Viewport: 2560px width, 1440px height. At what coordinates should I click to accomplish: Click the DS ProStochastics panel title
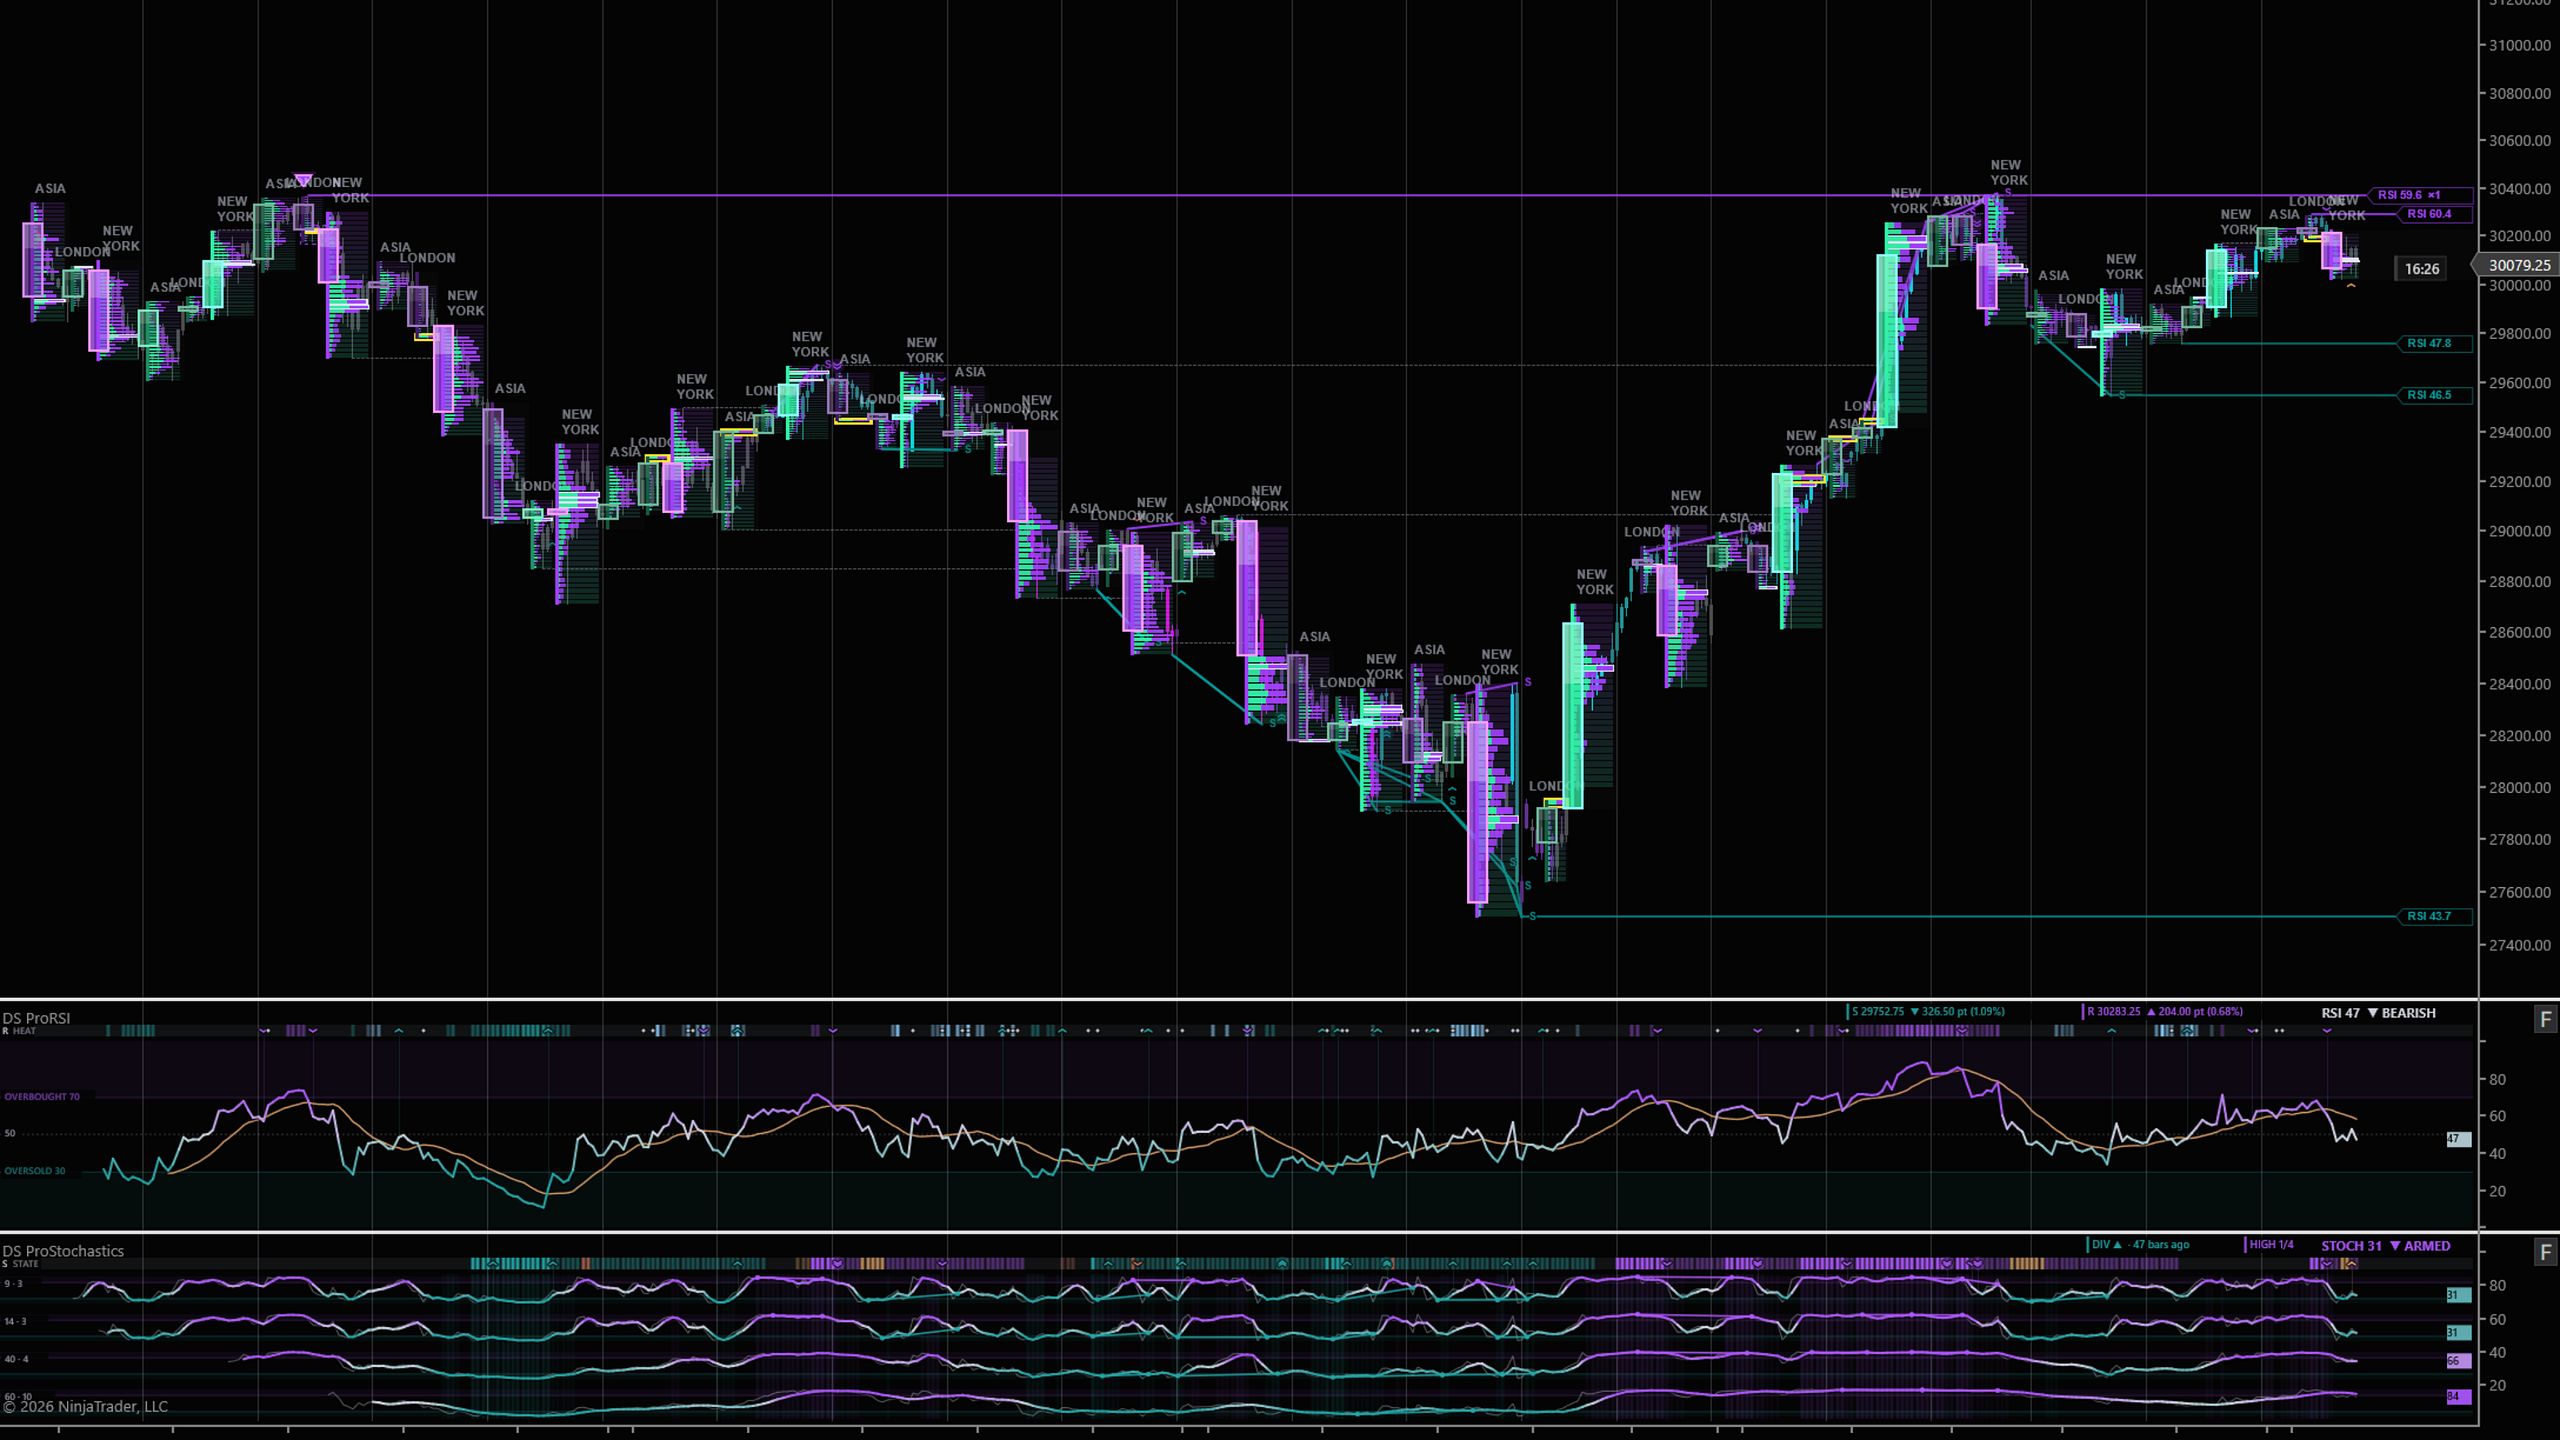point(63,1251)
